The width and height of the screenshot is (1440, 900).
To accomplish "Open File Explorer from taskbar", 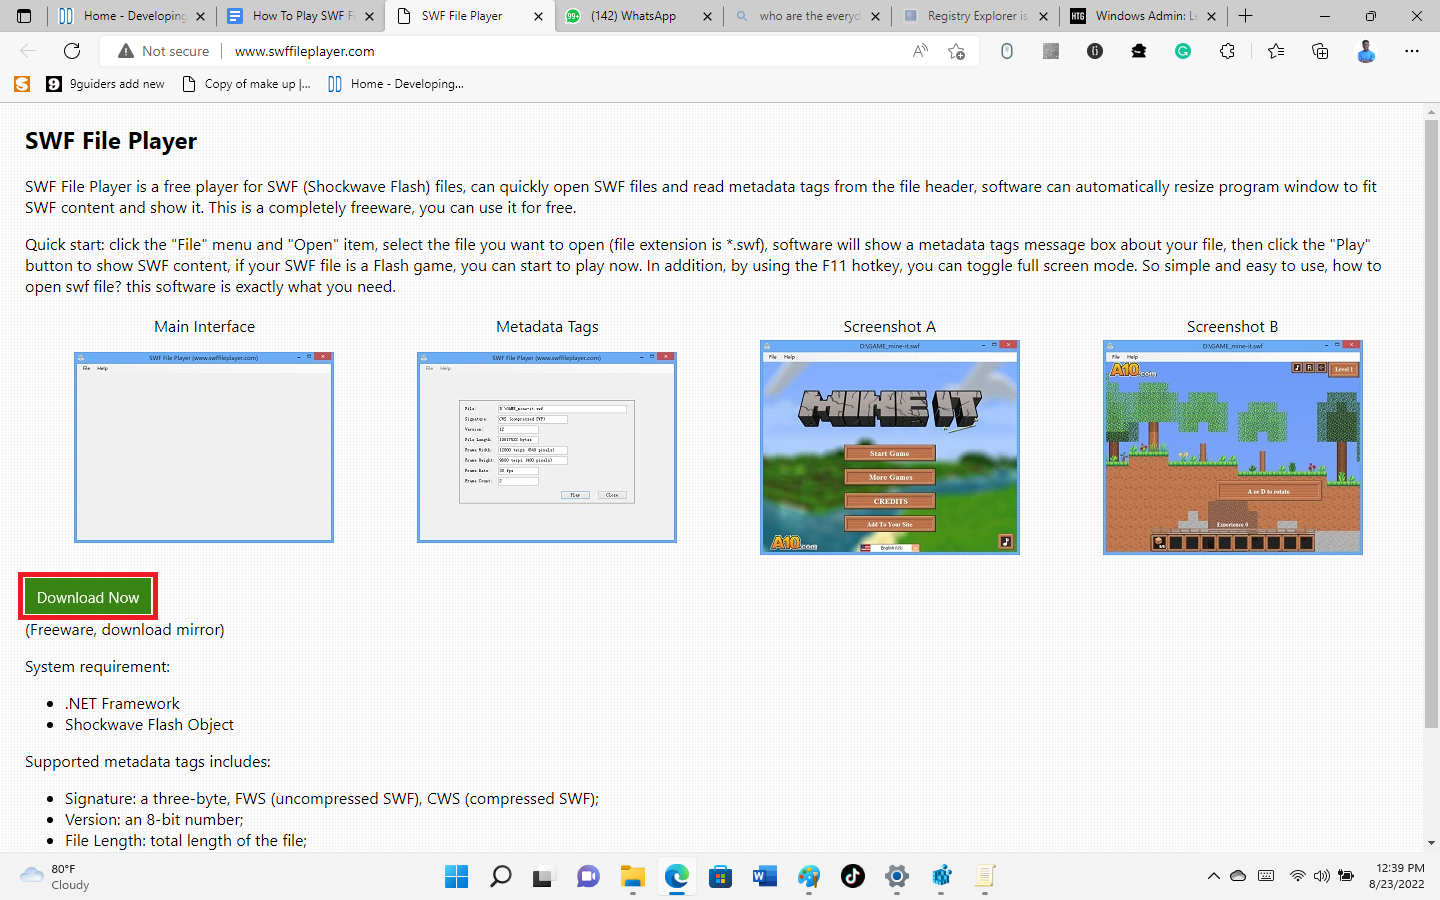I will coord(632,877).
